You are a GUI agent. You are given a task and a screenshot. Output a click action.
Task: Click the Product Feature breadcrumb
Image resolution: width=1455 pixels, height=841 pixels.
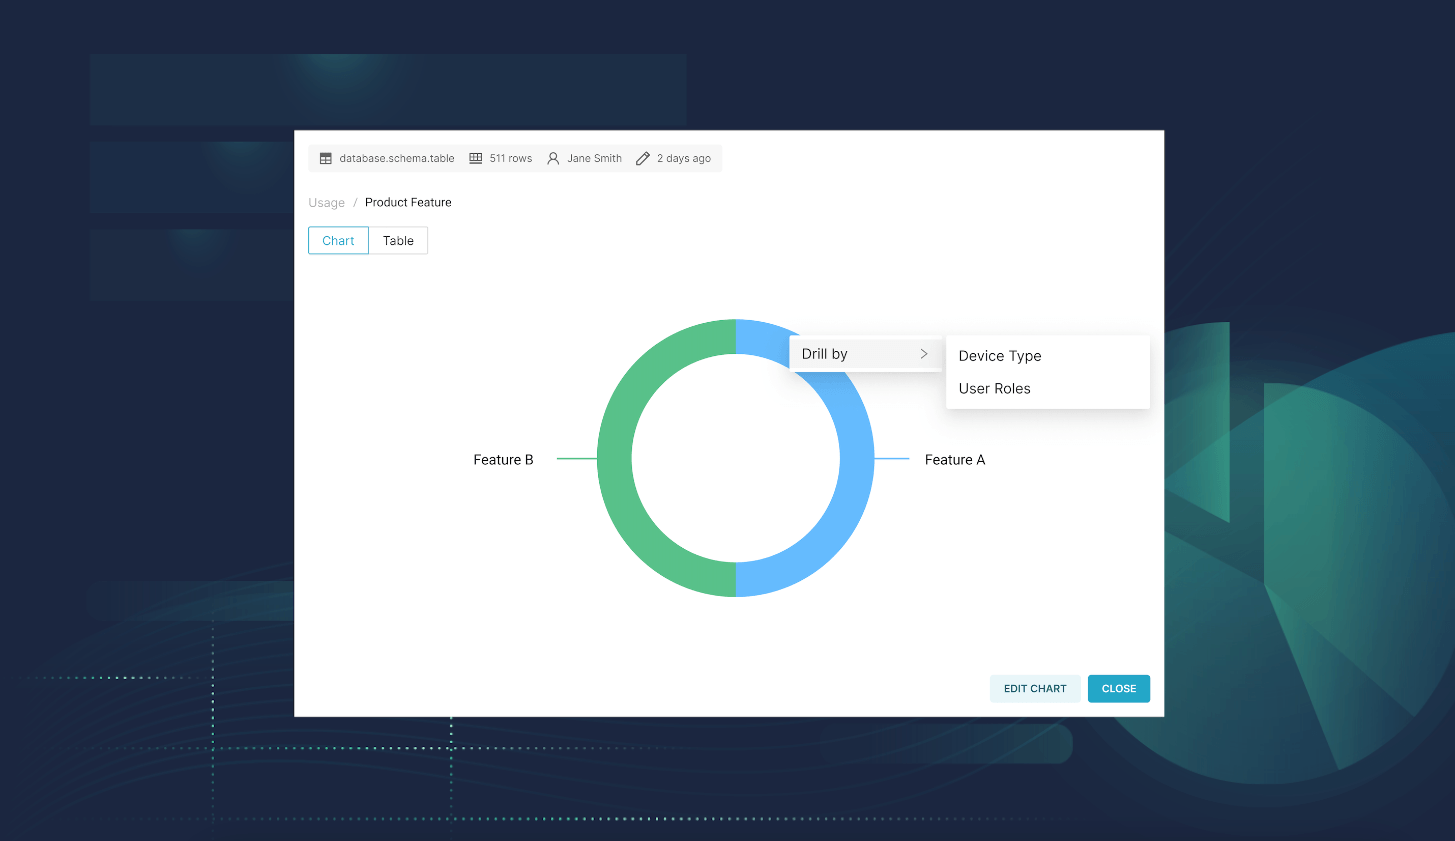coord(408,202)
